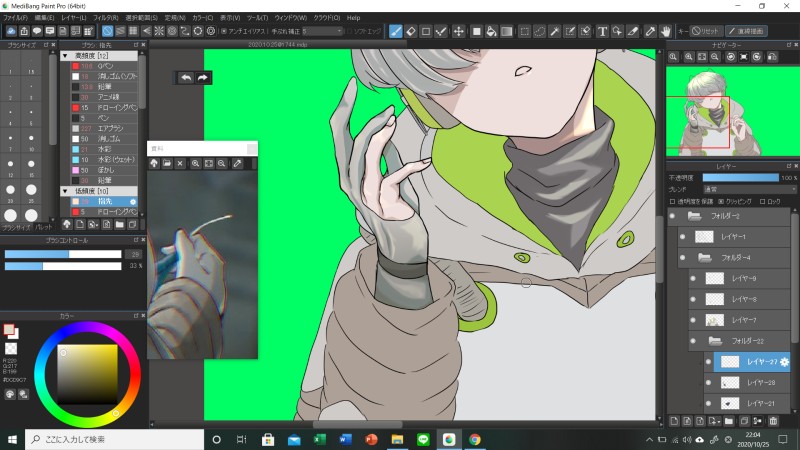Select the rectangular Select tool
The width and height of the screenshot is (800, 450).
point(524,31)
